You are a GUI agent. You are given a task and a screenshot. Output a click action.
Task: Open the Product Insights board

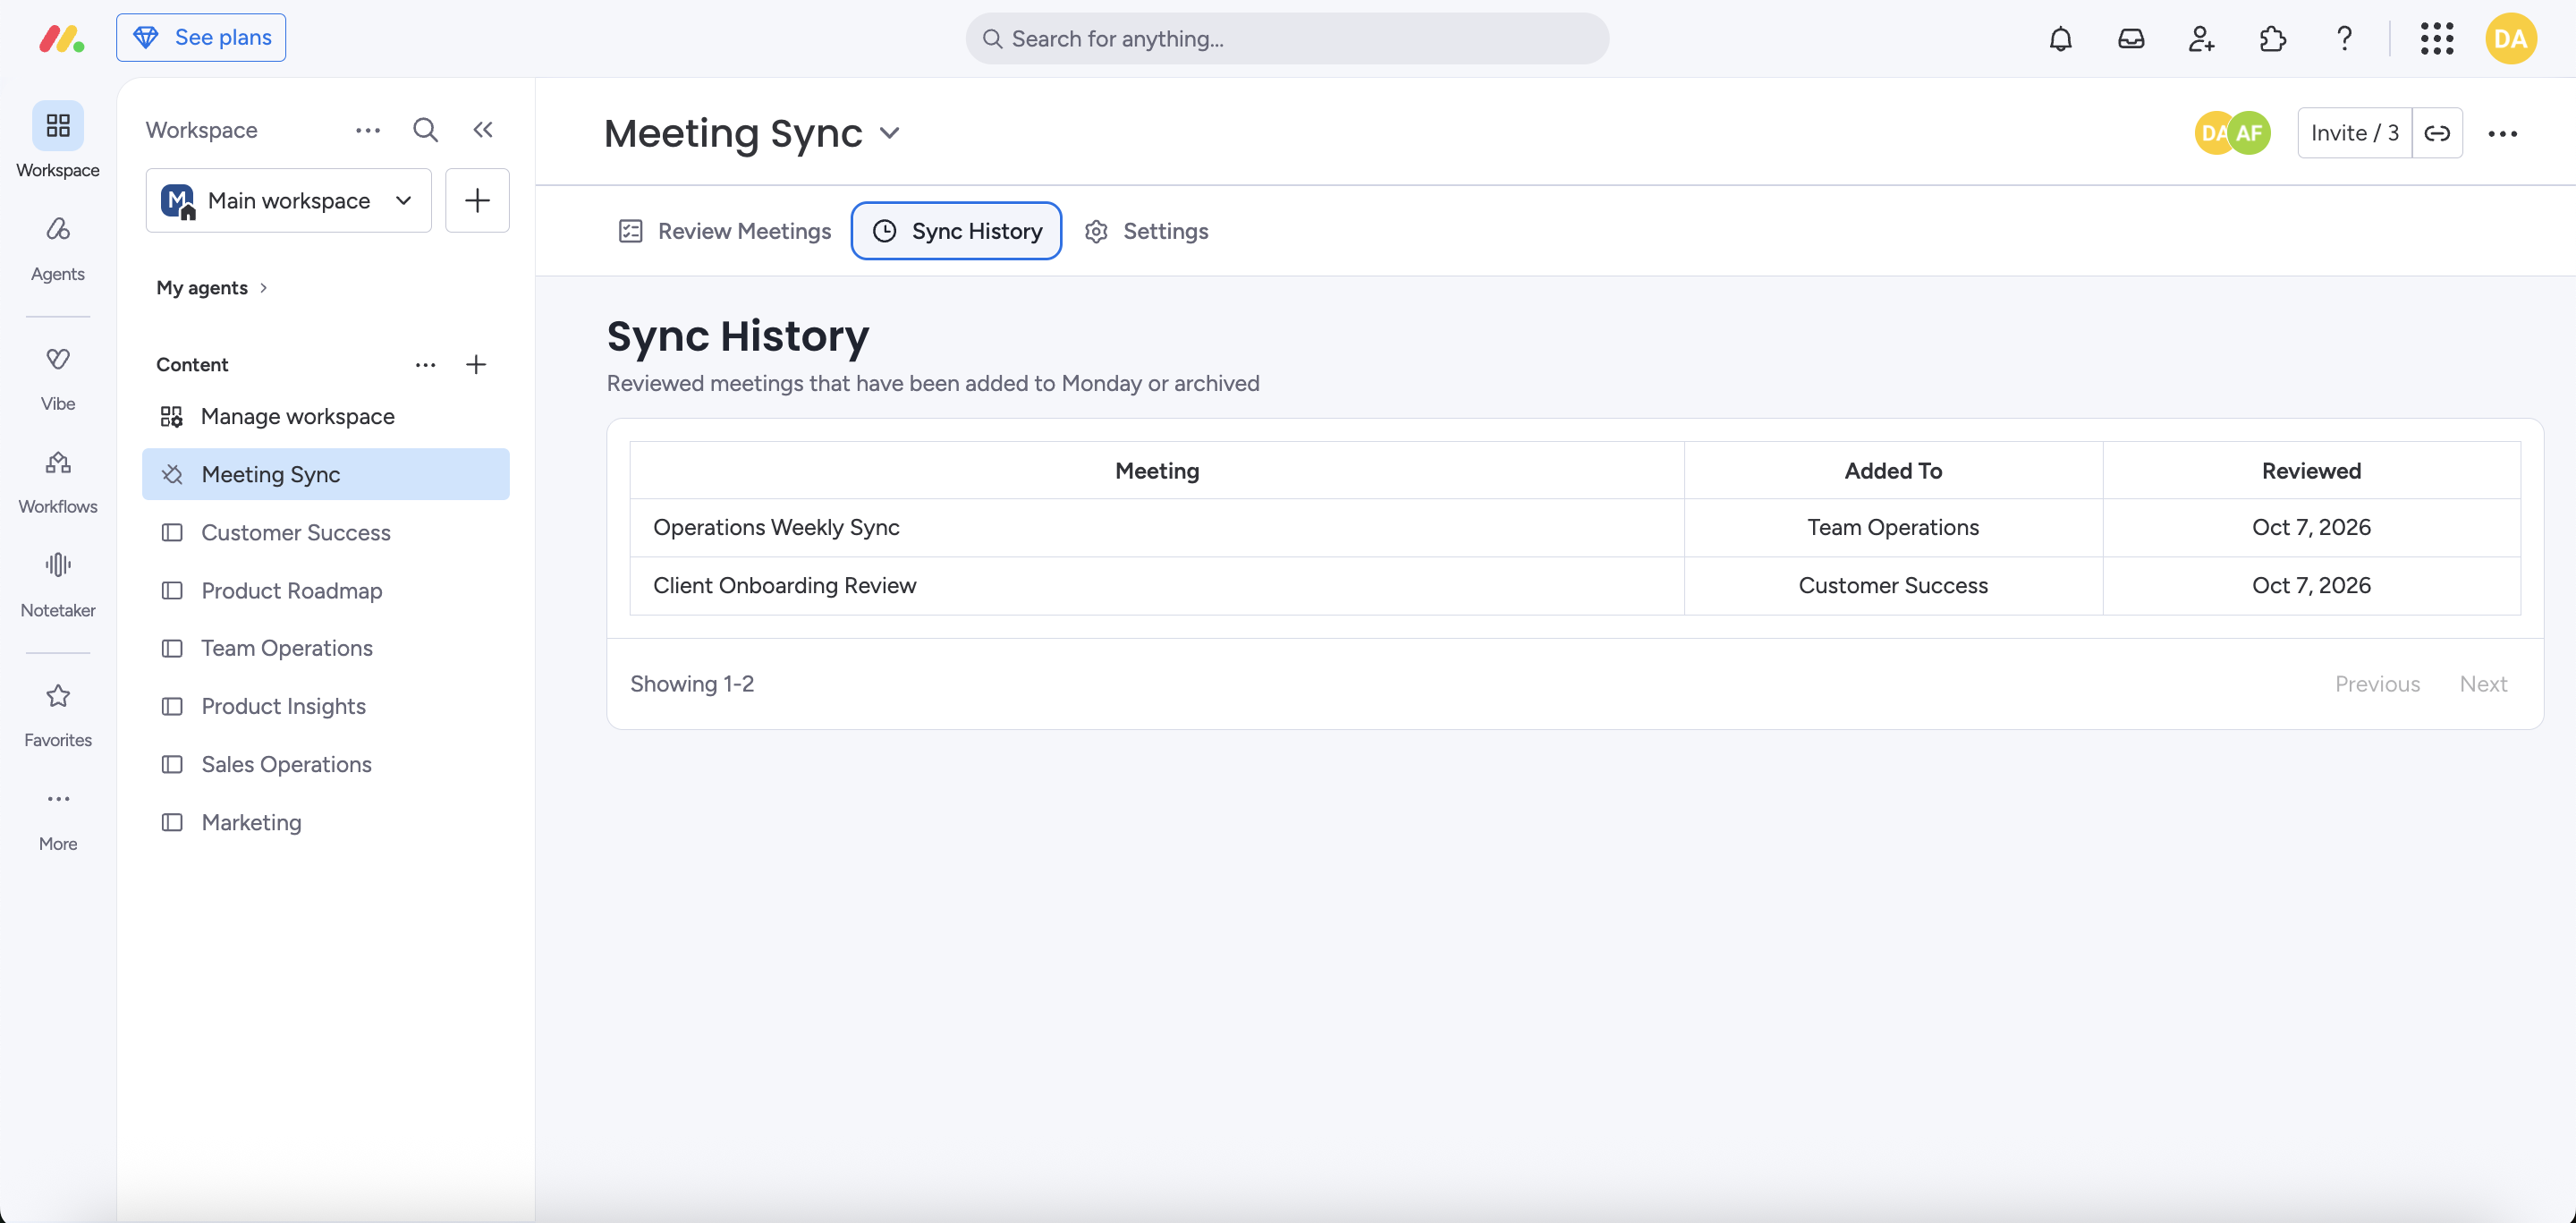[326, 706]
